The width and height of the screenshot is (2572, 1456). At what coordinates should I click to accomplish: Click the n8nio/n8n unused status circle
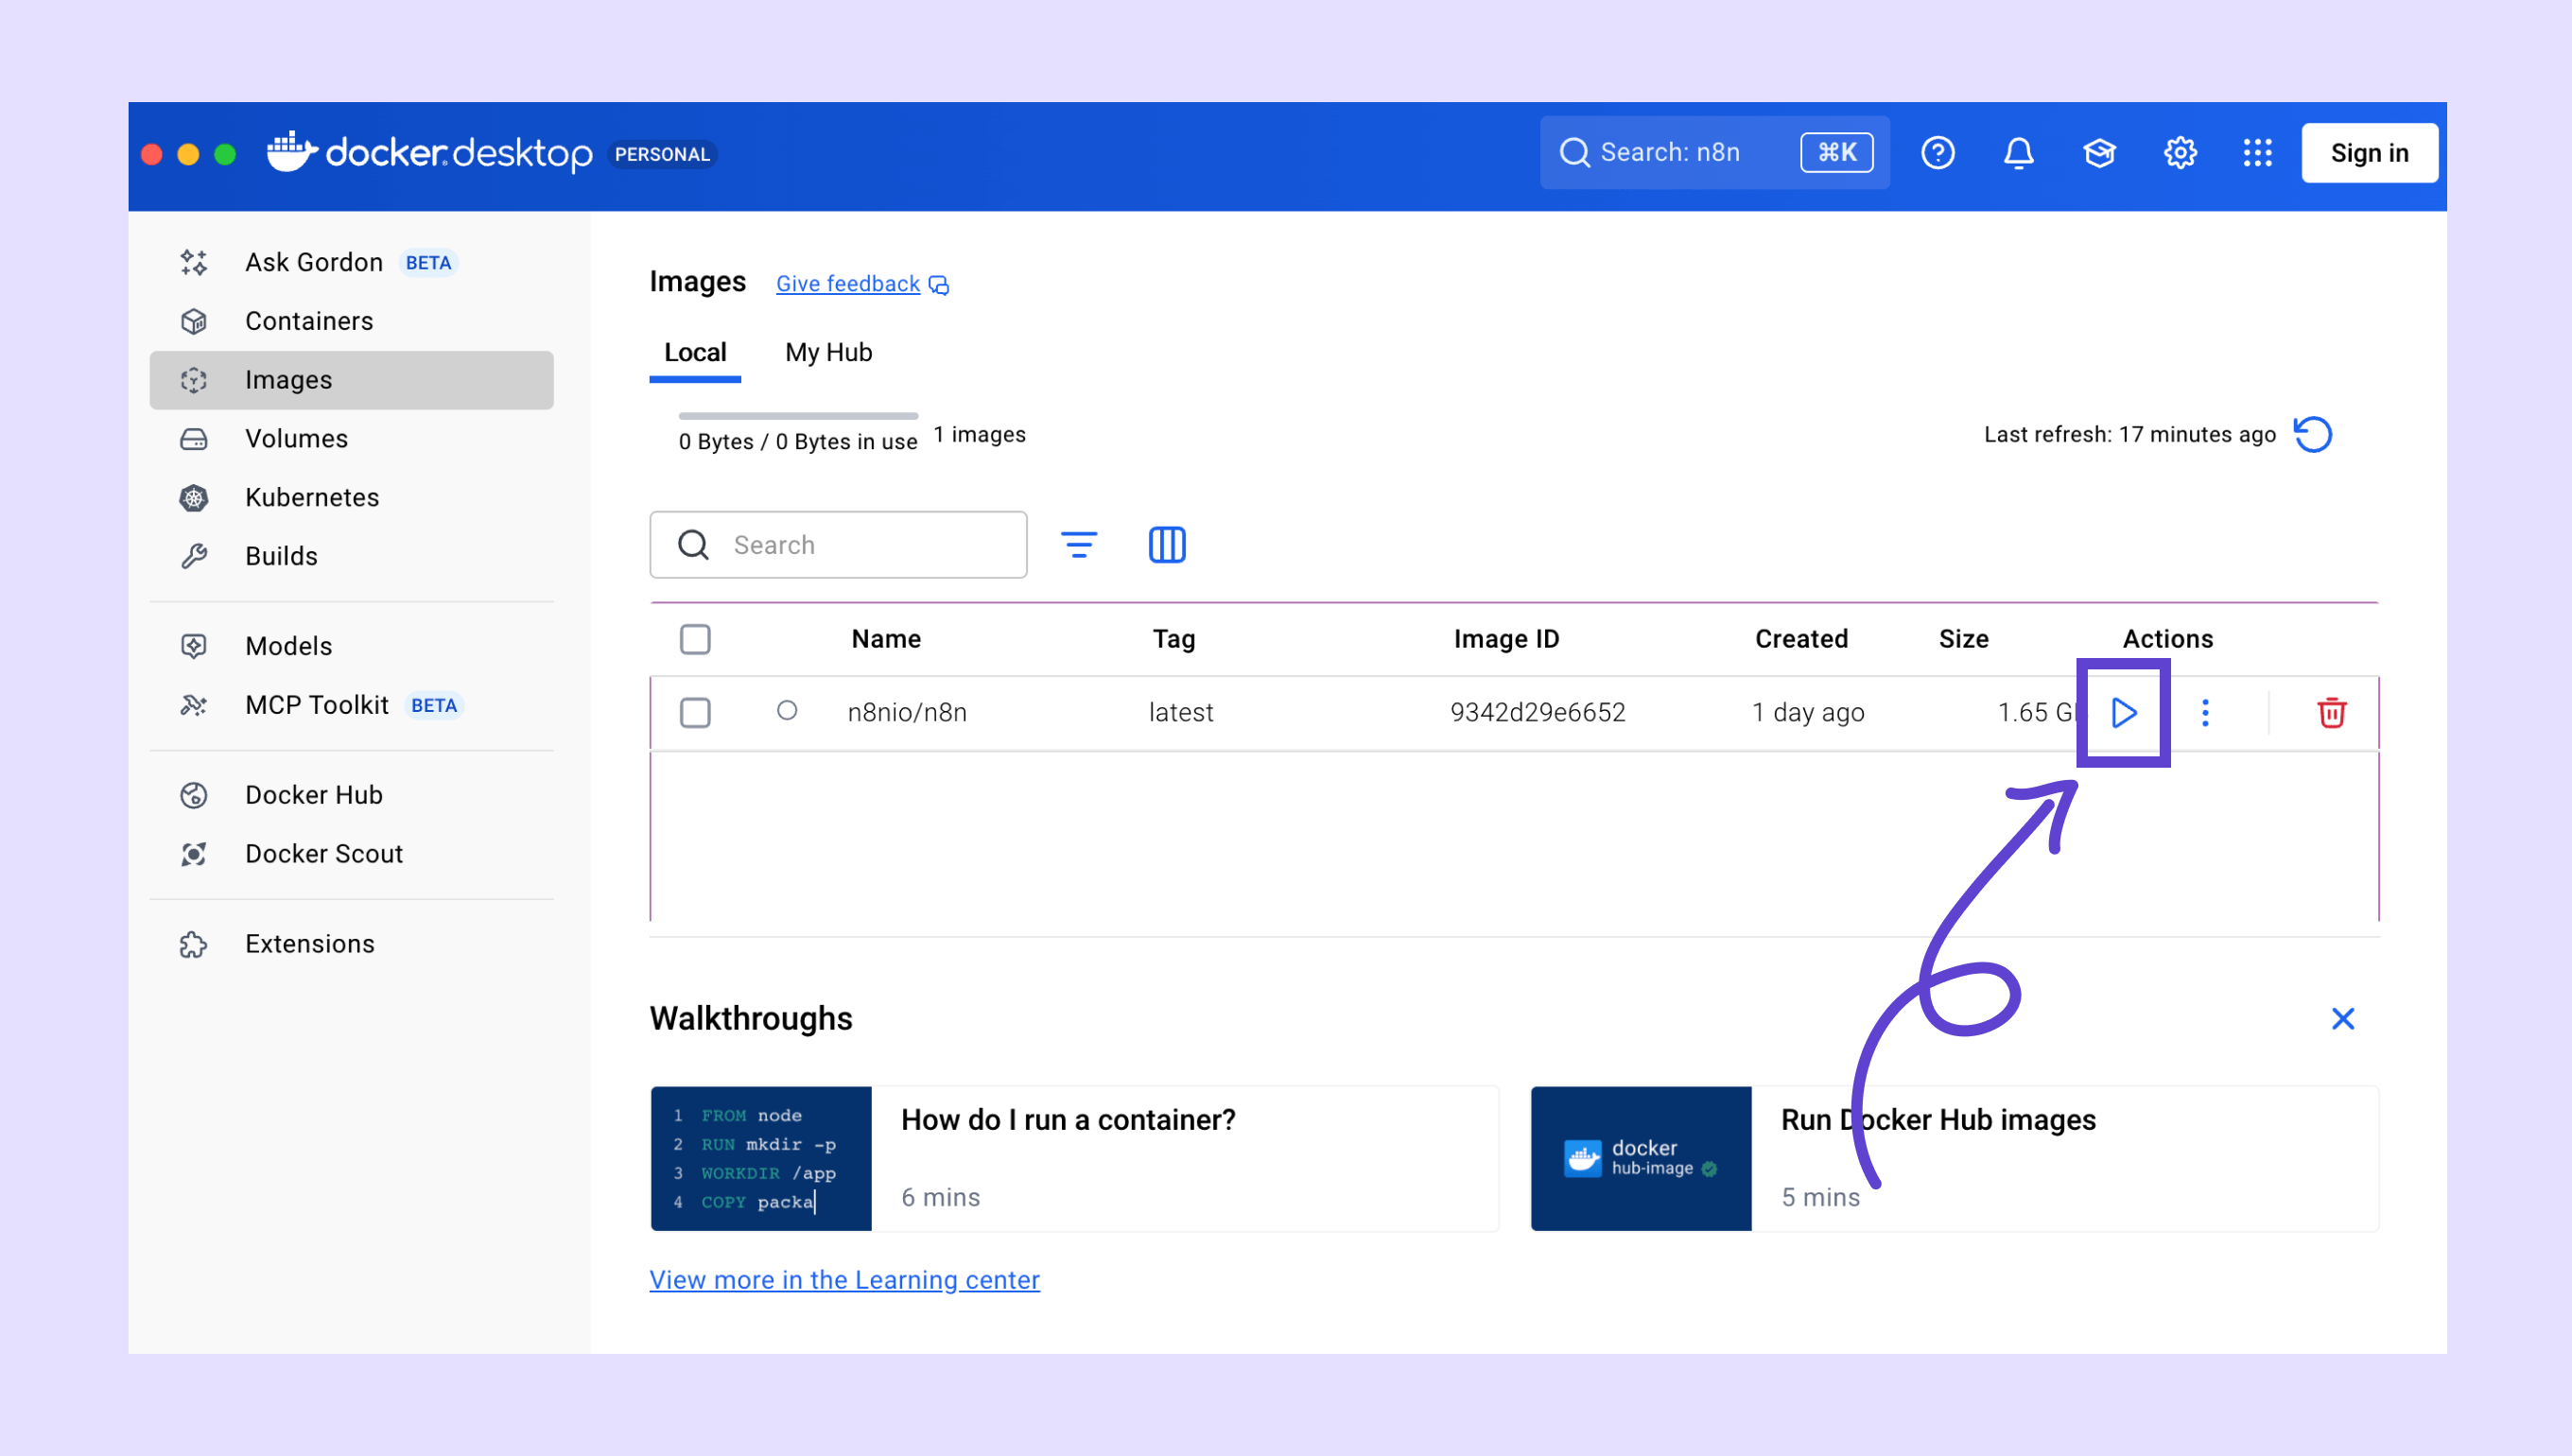pyautogui.click(x=787, y=711)
